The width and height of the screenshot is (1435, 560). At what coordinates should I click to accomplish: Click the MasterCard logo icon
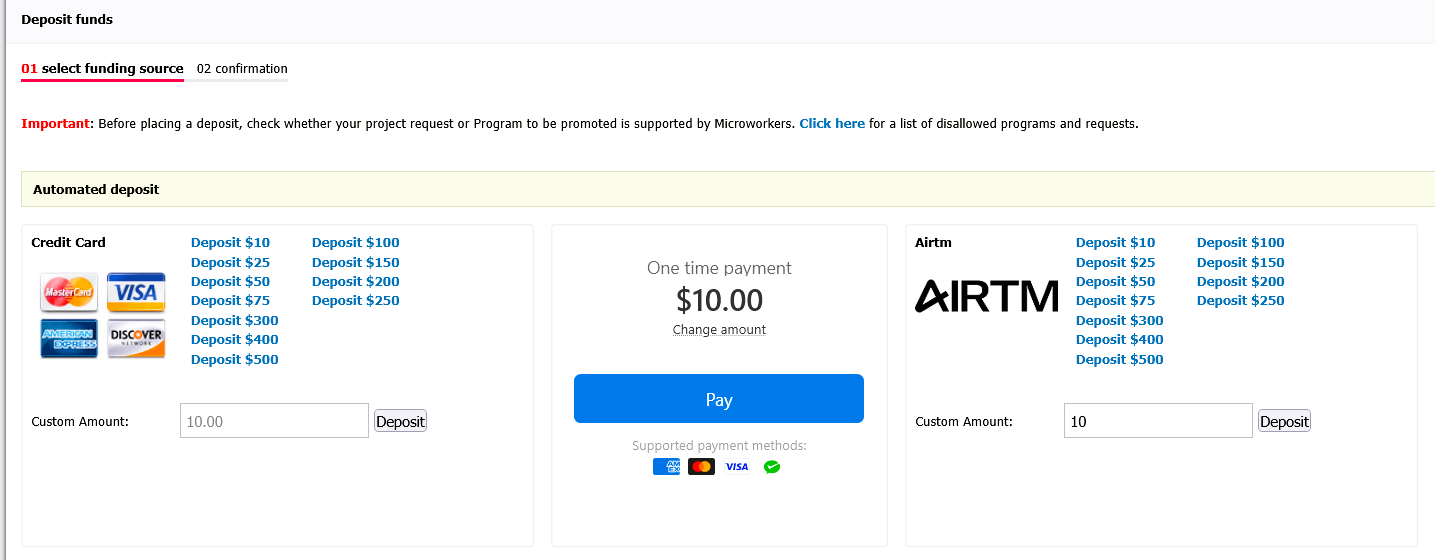[69, 292]
